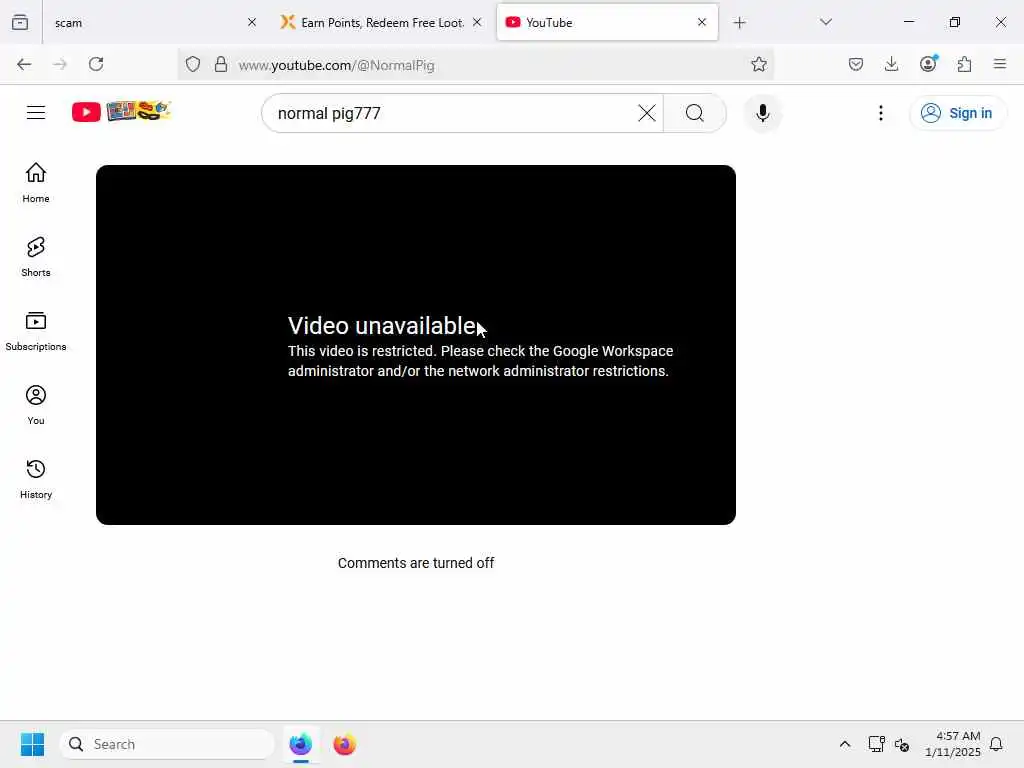Open a new tab with plus button
The image size is (1024, 768).
pos(739,23)
